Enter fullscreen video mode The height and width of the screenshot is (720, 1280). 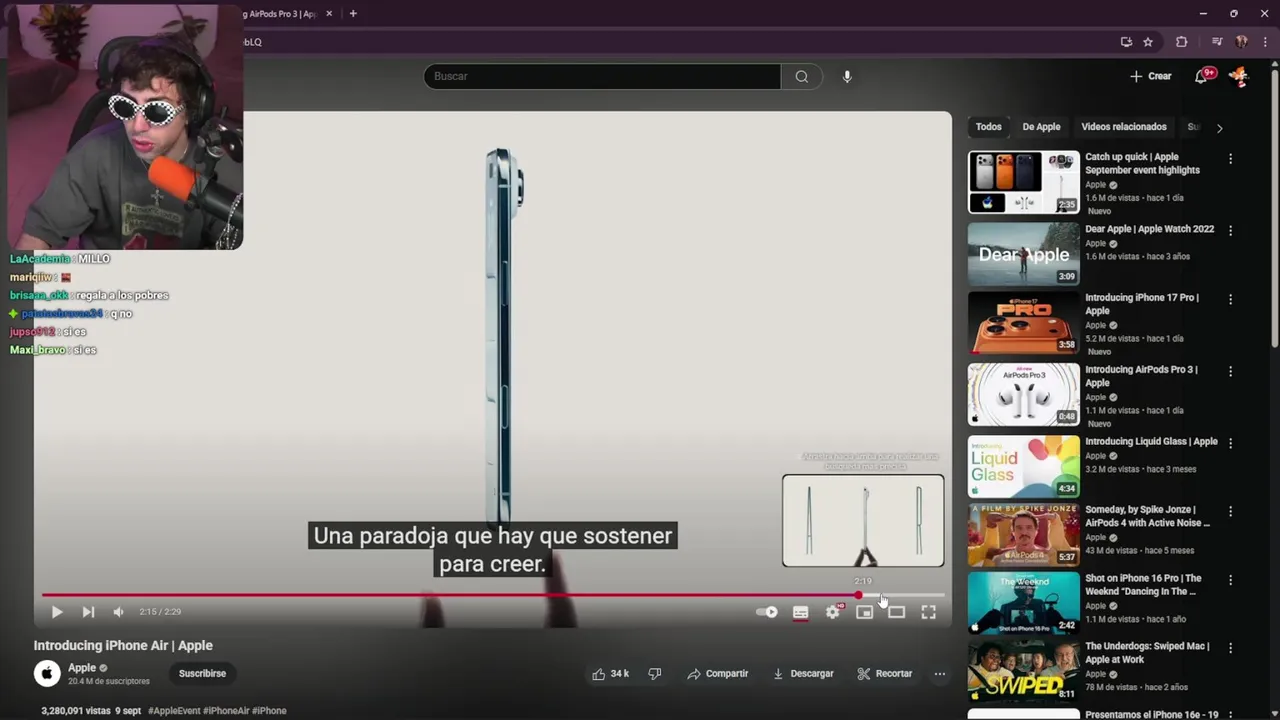coord(928,612)
